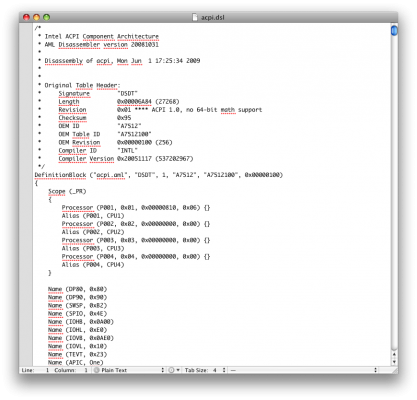
Task: Click the 'Name (IOVB, 0x0AE0)' line
Action: pyautogui.click(x=81, y=338)
